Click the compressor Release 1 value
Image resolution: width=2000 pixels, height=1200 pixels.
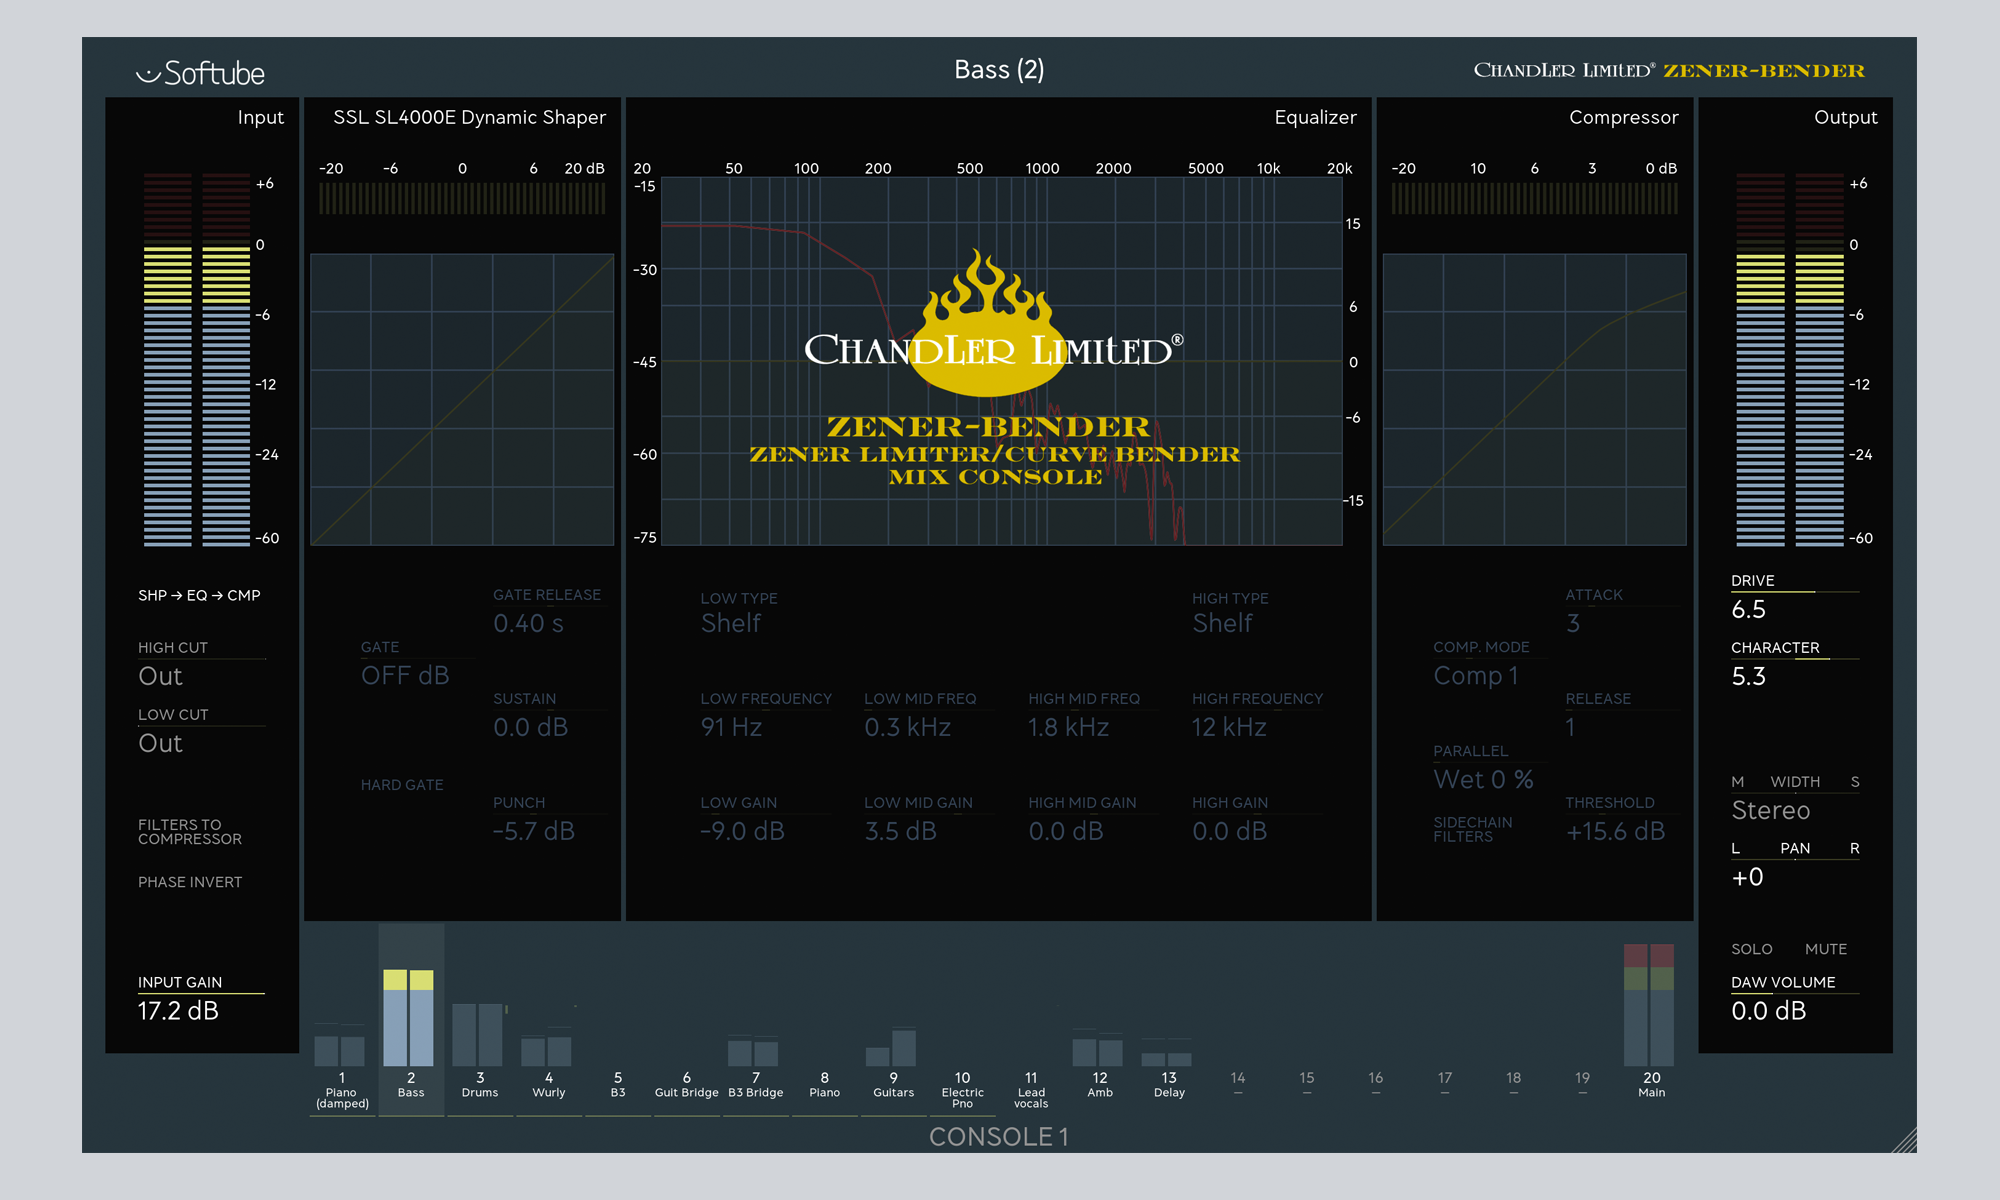click(1571, 728)
